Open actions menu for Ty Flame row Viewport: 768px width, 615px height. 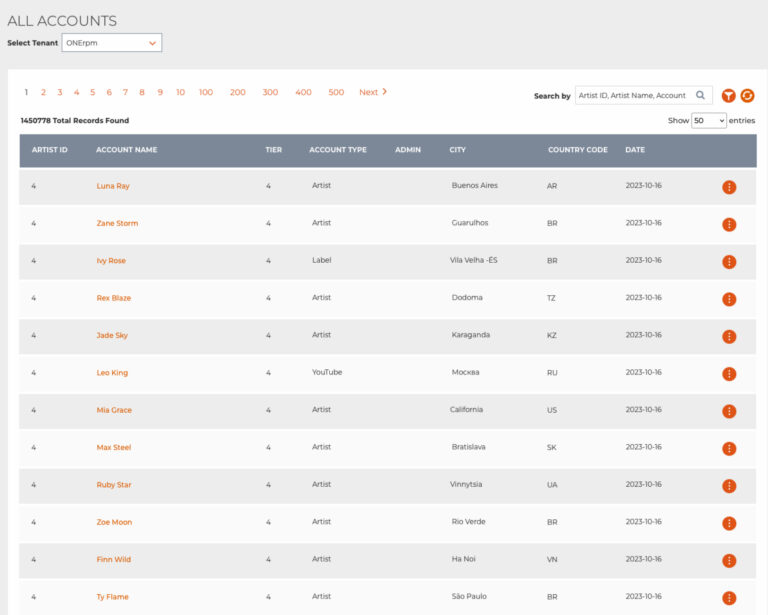(x=729, y=598)
